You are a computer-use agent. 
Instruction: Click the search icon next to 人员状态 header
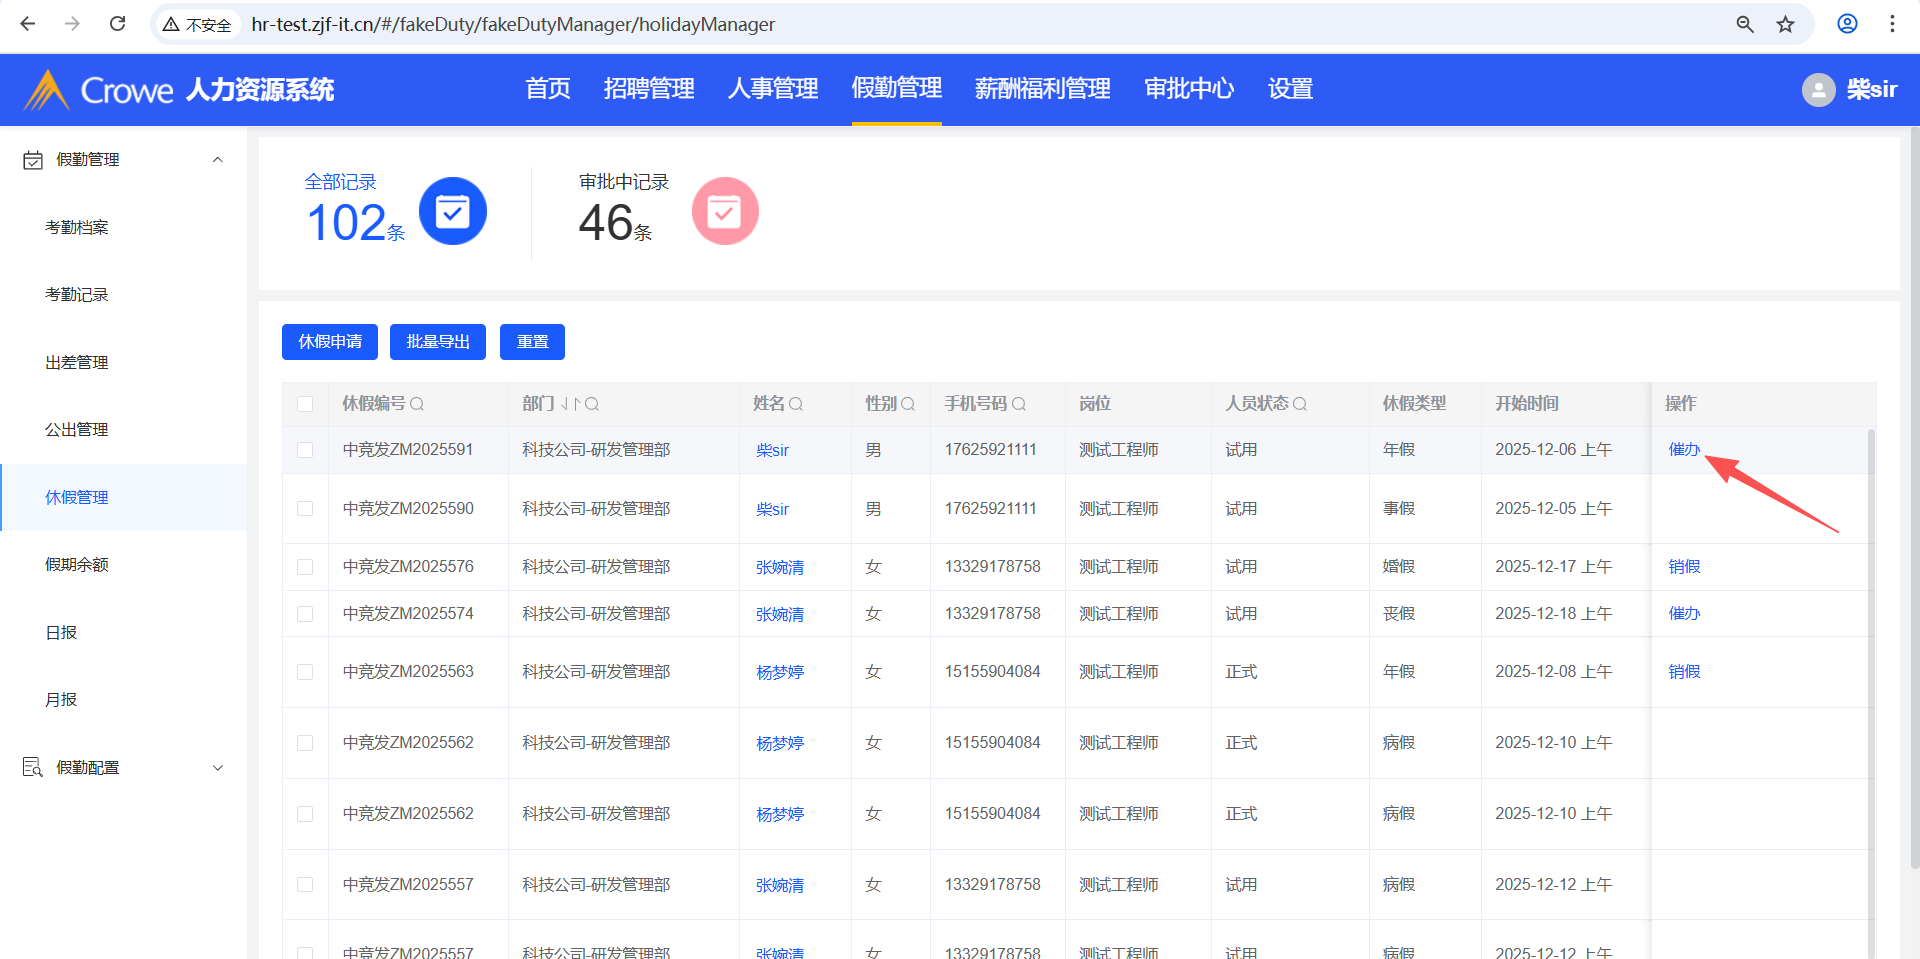1300,404
